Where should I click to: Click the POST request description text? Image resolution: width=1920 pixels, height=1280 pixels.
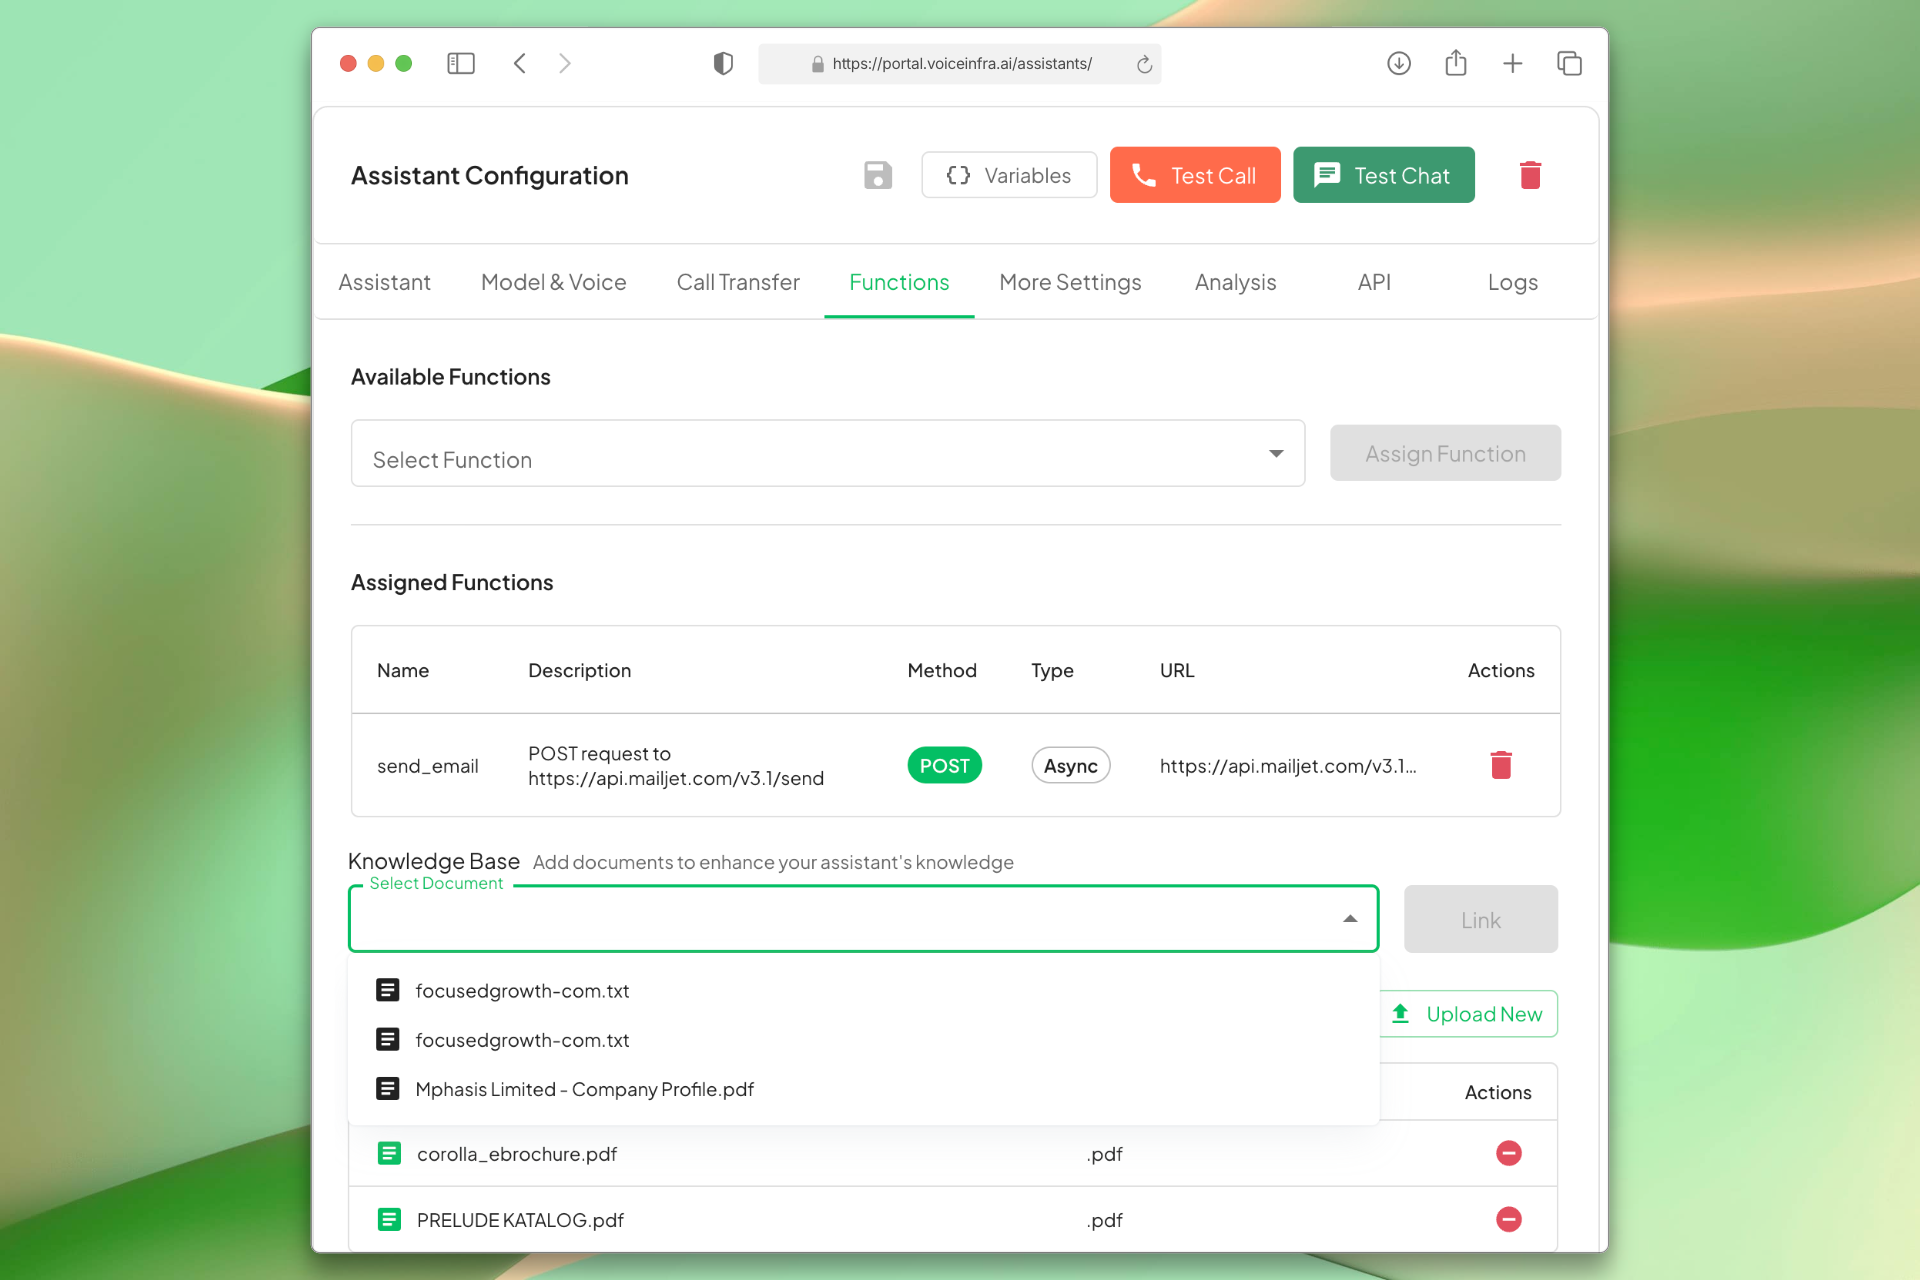[x=676, y=765]
